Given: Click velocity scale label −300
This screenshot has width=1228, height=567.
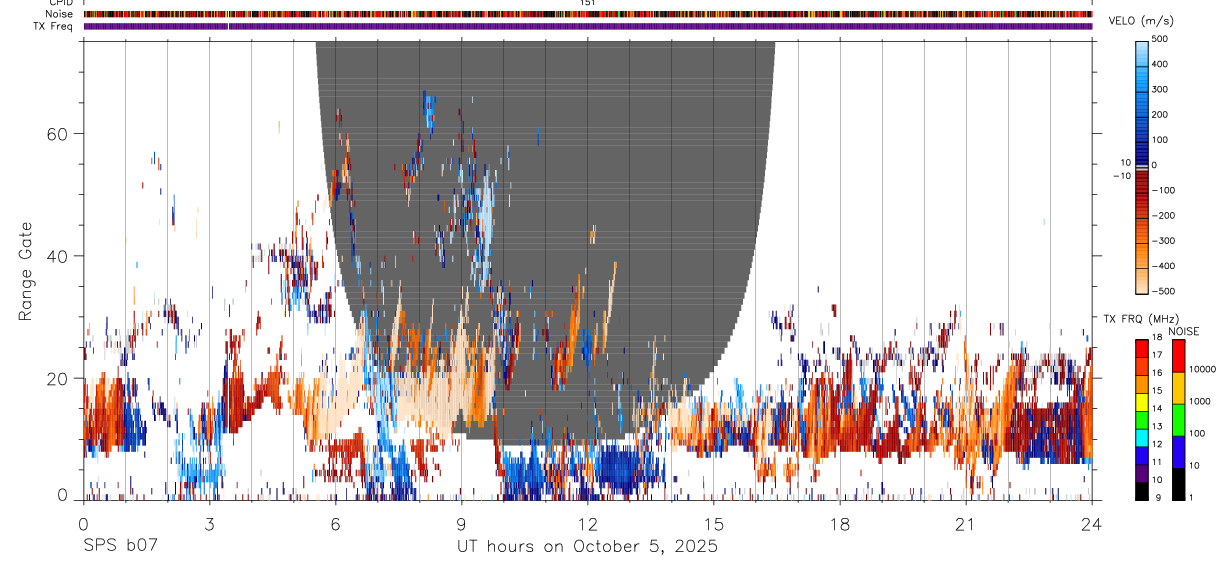Looking at the screenshot, I should coord(1162,241).
